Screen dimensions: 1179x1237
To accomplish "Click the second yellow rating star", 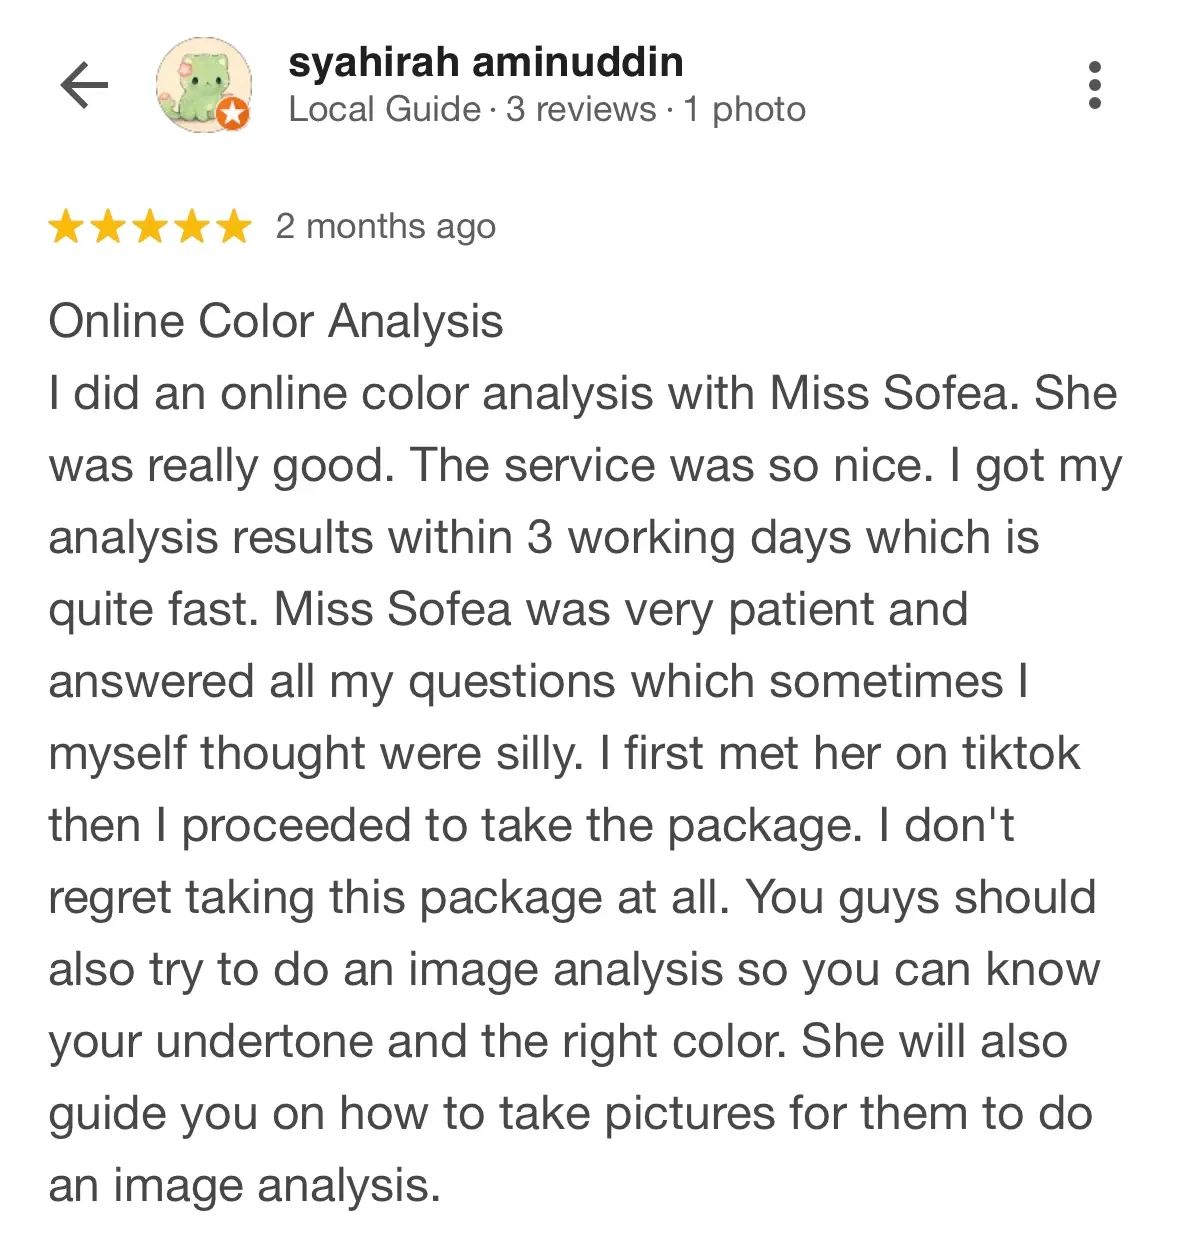I will (x=108, y=227).
